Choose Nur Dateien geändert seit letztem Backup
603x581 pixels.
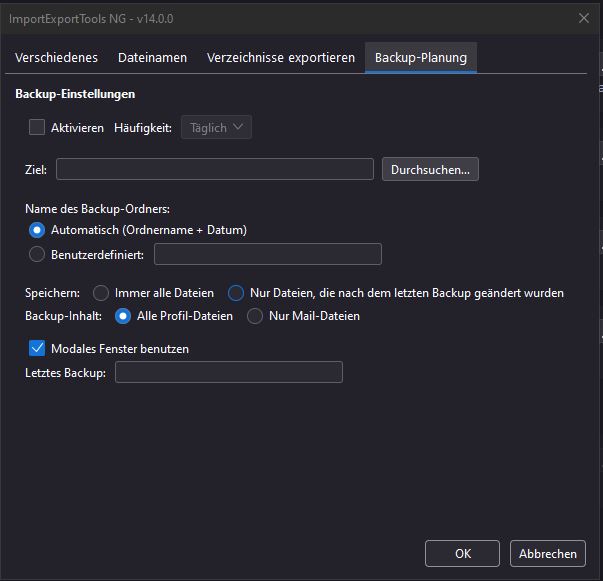point(236,293)
